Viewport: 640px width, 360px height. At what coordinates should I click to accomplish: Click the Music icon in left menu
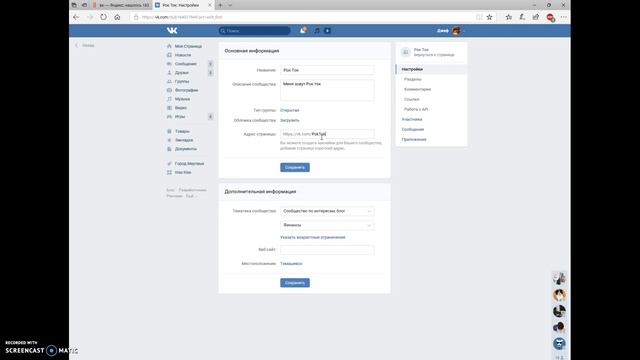169,99
